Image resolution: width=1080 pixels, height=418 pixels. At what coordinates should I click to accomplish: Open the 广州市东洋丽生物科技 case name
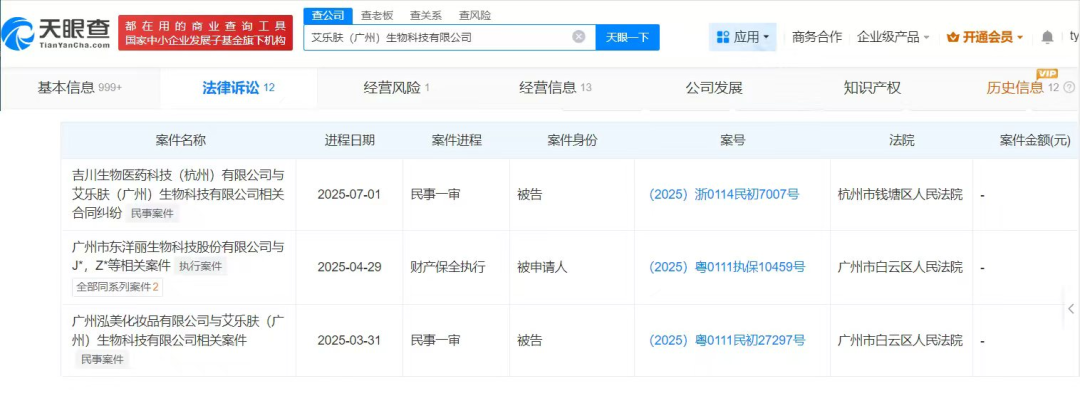pos(178,256)
